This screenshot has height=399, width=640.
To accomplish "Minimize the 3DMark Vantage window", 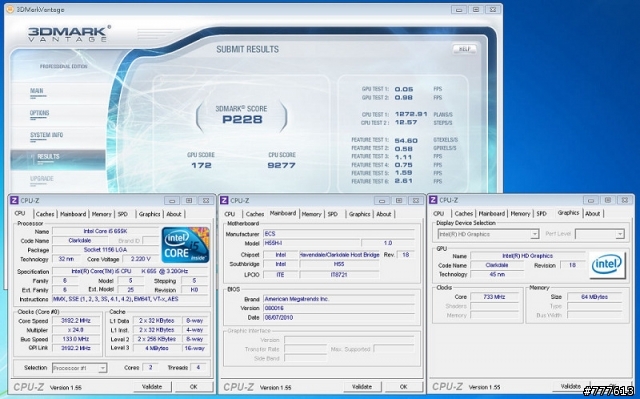I will (459, 9).
